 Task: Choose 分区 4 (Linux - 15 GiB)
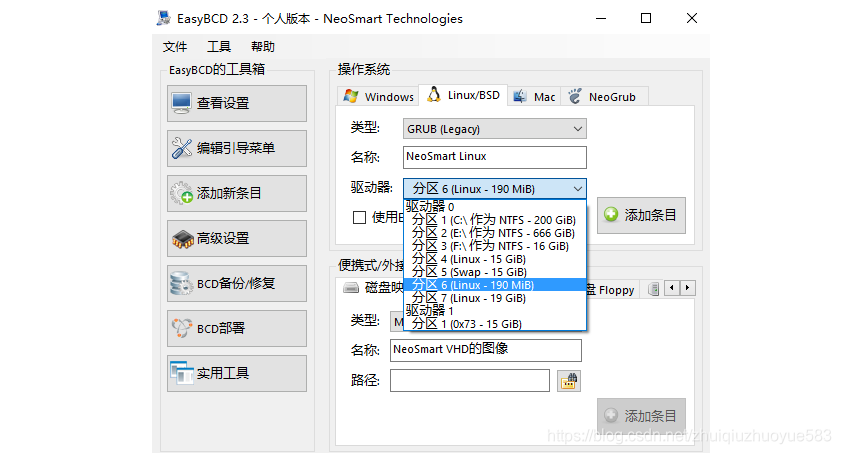click(x=494, y=259)
